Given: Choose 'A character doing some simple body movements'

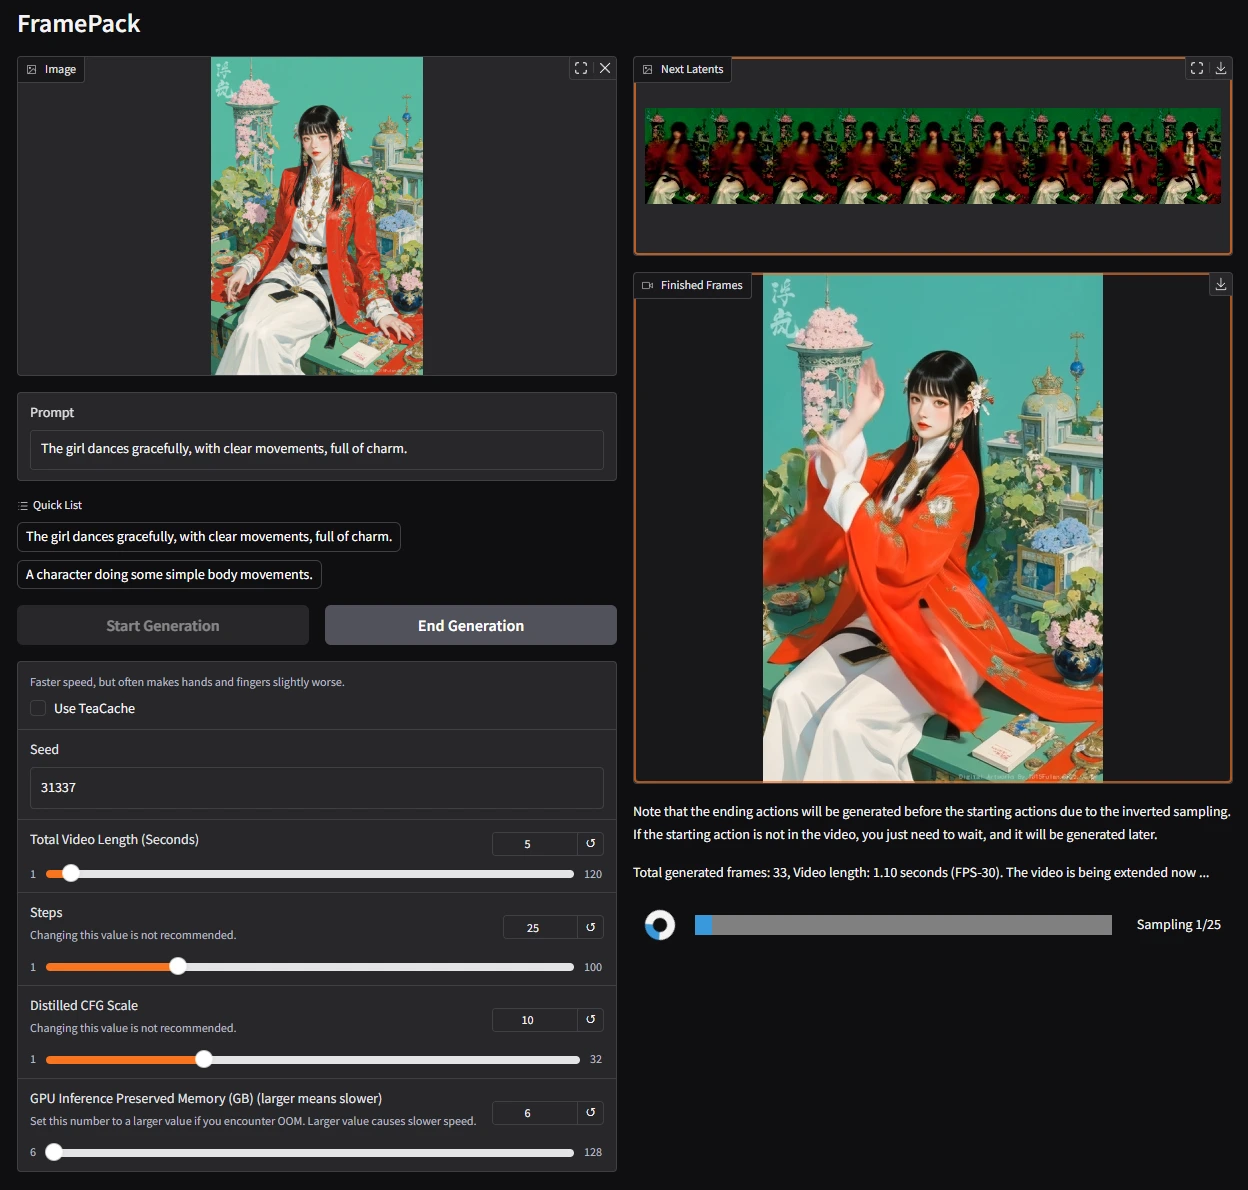Looking at the screenshot, I should coord(169,575).
